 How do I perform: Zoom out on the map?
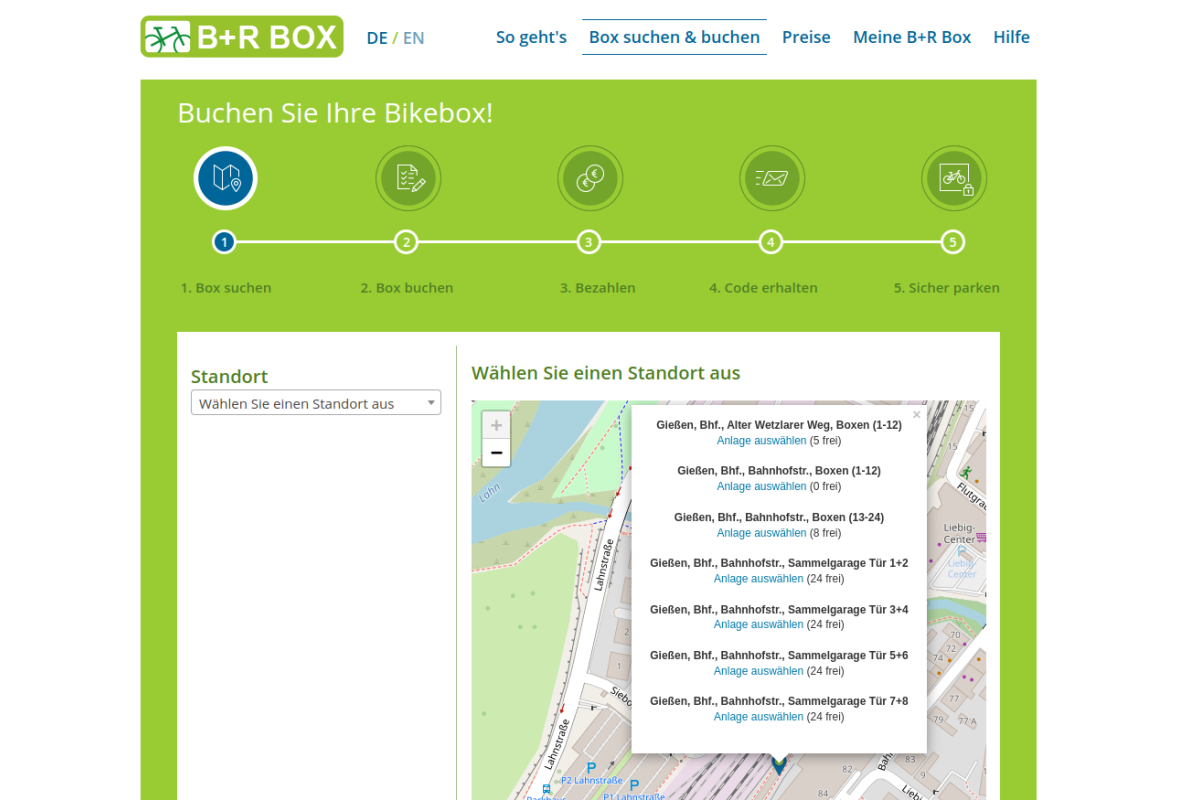[x=496, y=453]
